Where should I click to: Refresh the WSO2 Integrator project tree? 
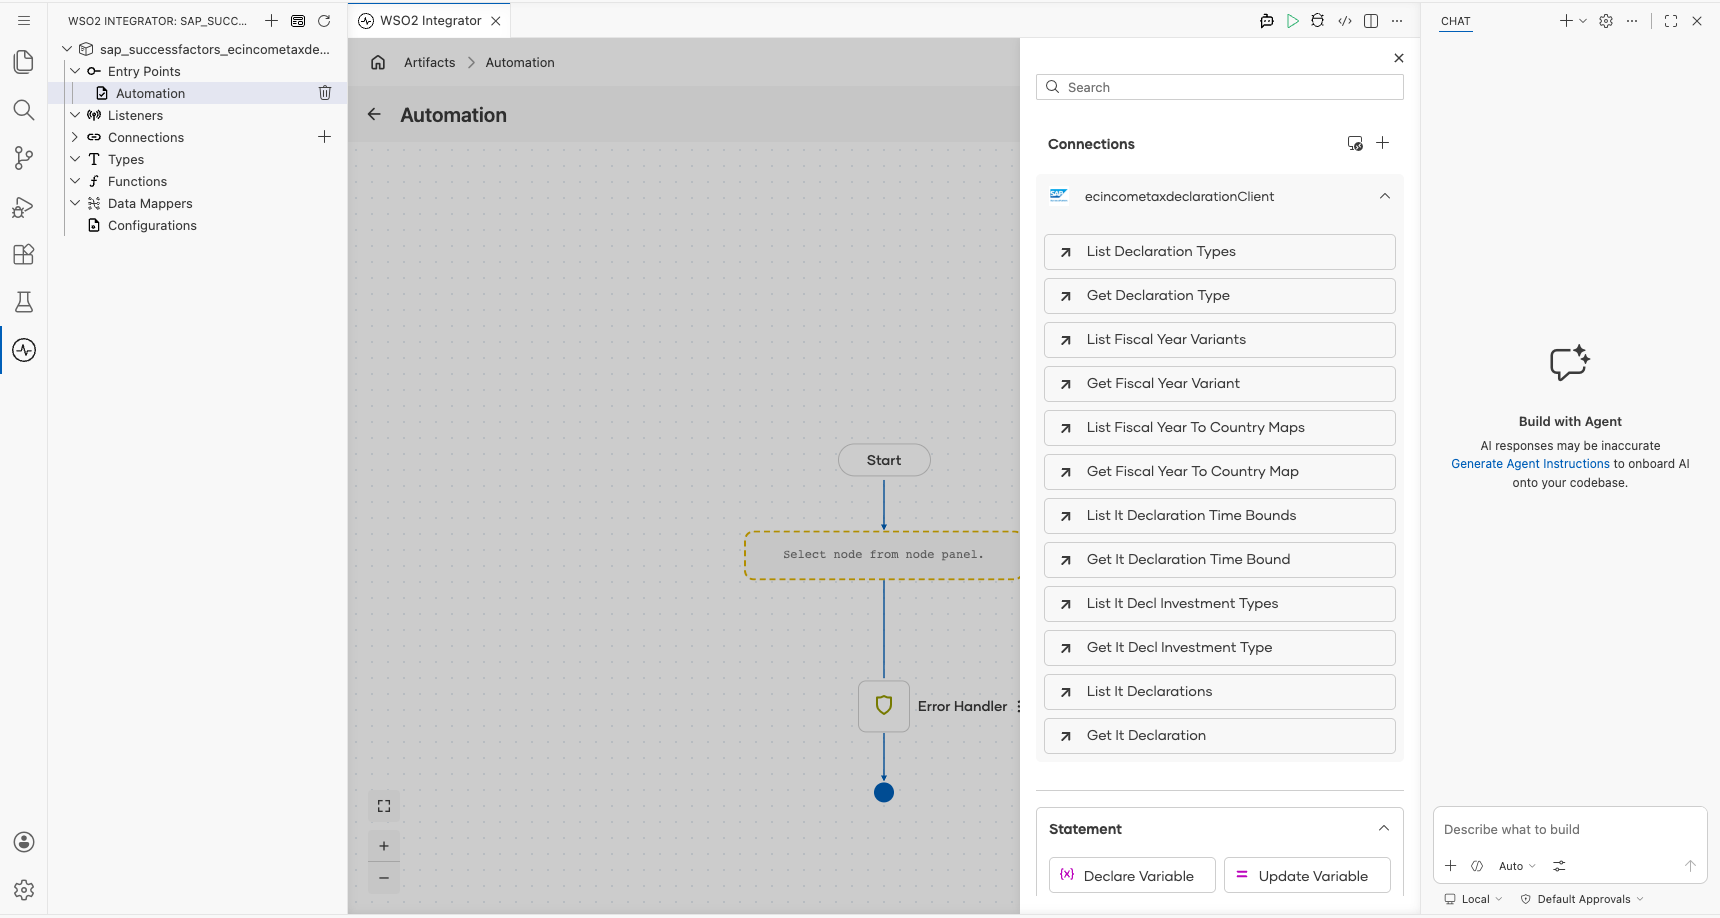(324, 21)
